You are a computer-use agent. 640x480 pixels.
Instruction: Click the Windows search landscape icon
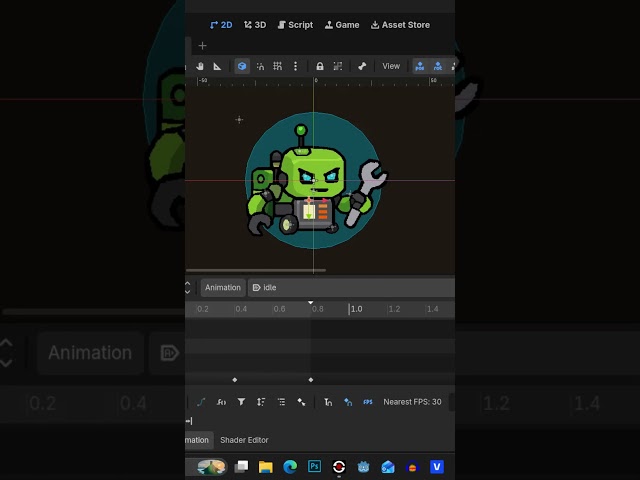(211, 467)
